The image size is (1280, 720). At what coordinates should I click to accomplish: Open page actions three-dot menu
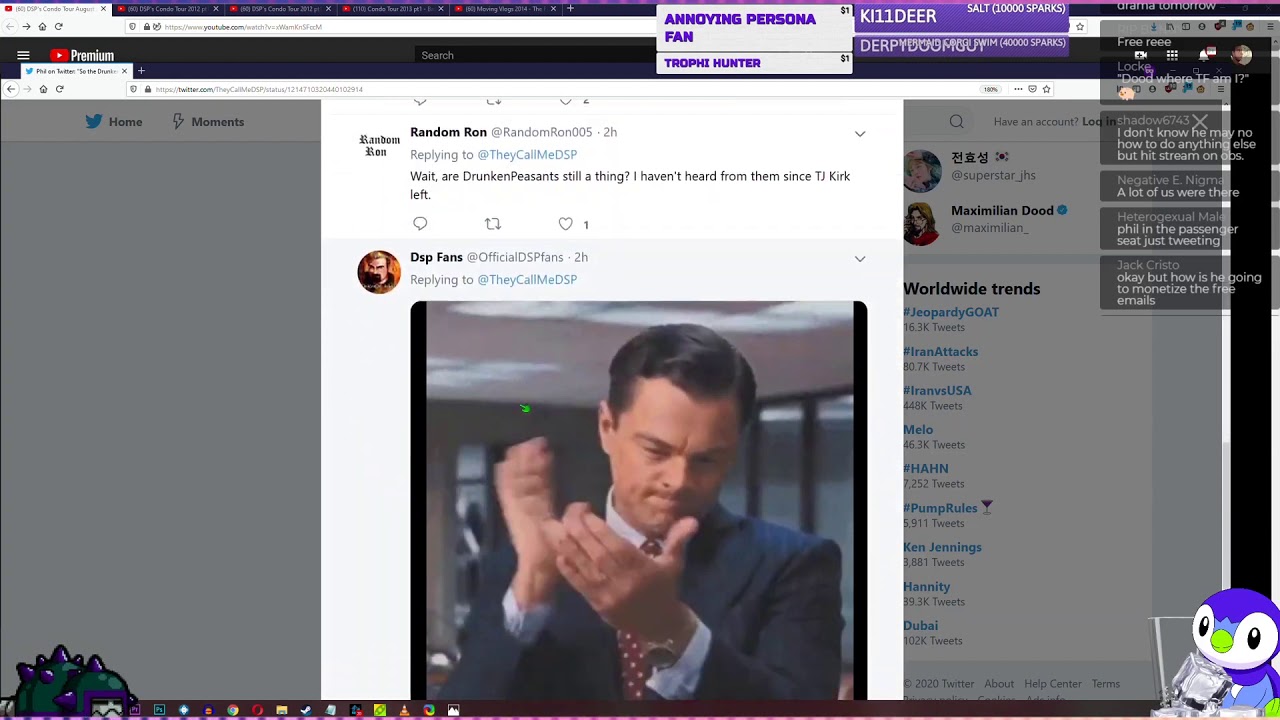(x=1018, y=89)
